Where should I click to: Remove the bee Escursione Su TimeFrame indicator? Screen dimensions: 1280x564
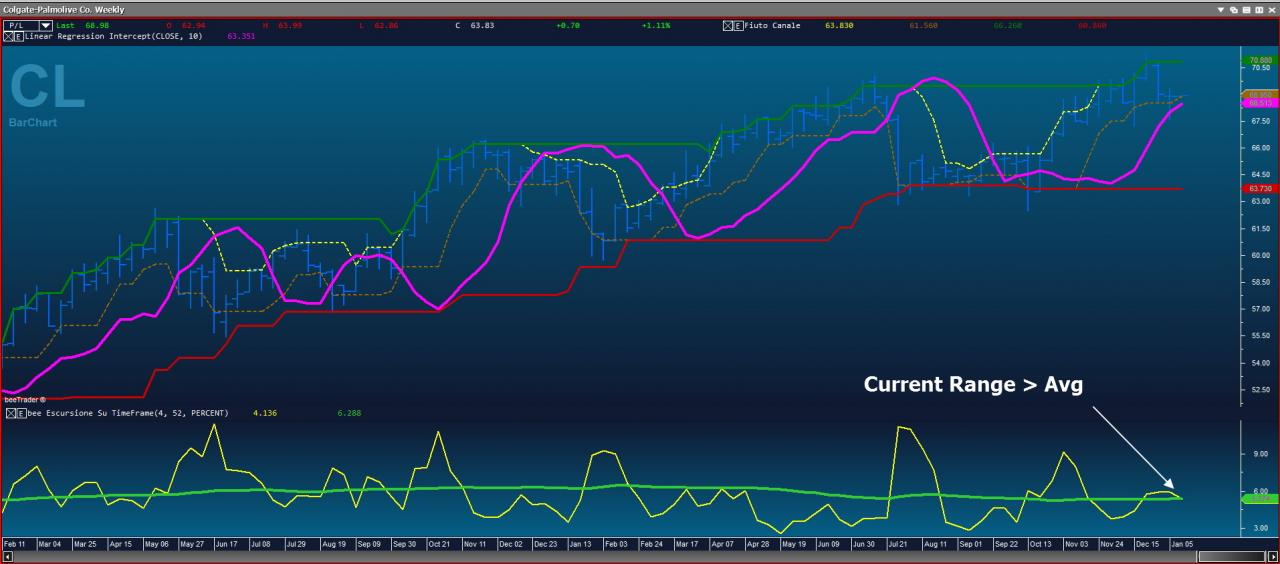pos(10,412)
